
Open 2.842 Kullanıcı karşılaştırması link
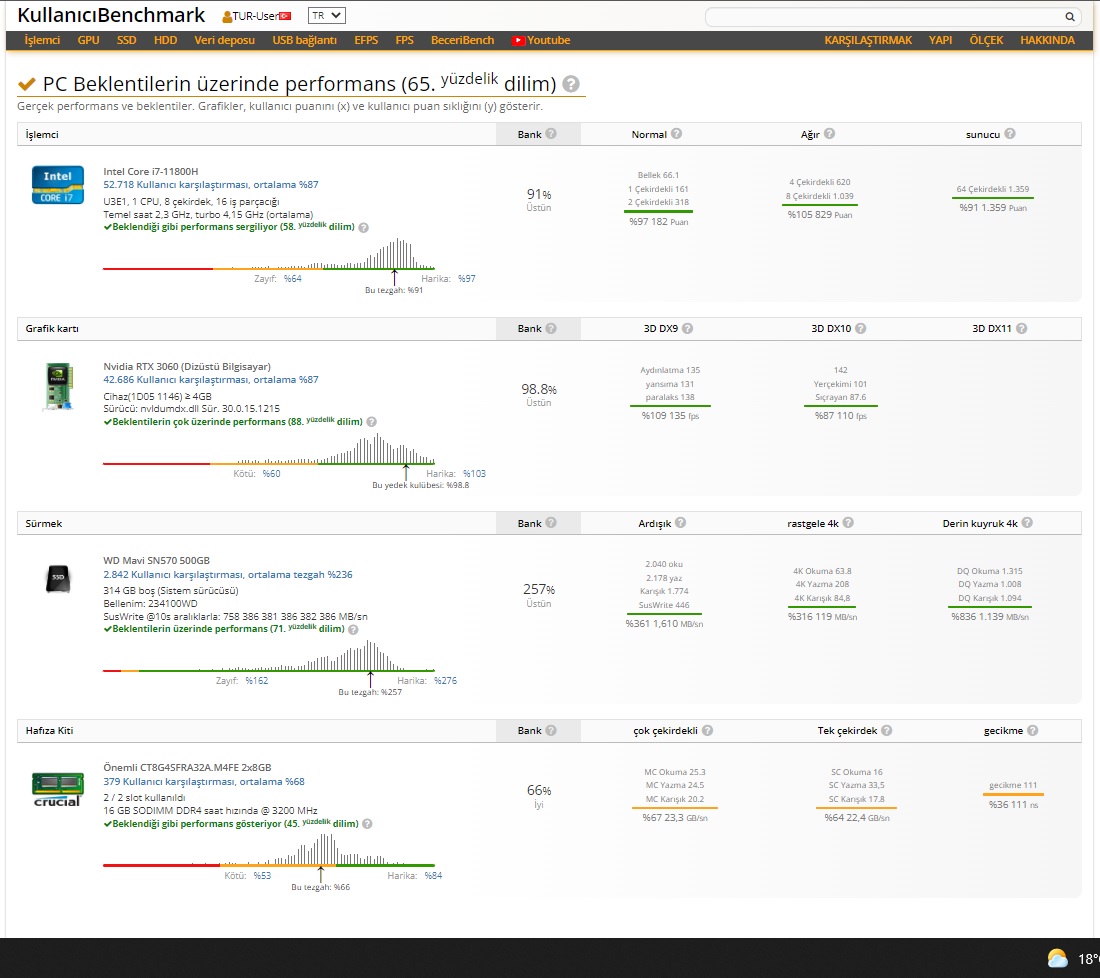[228, 575]
